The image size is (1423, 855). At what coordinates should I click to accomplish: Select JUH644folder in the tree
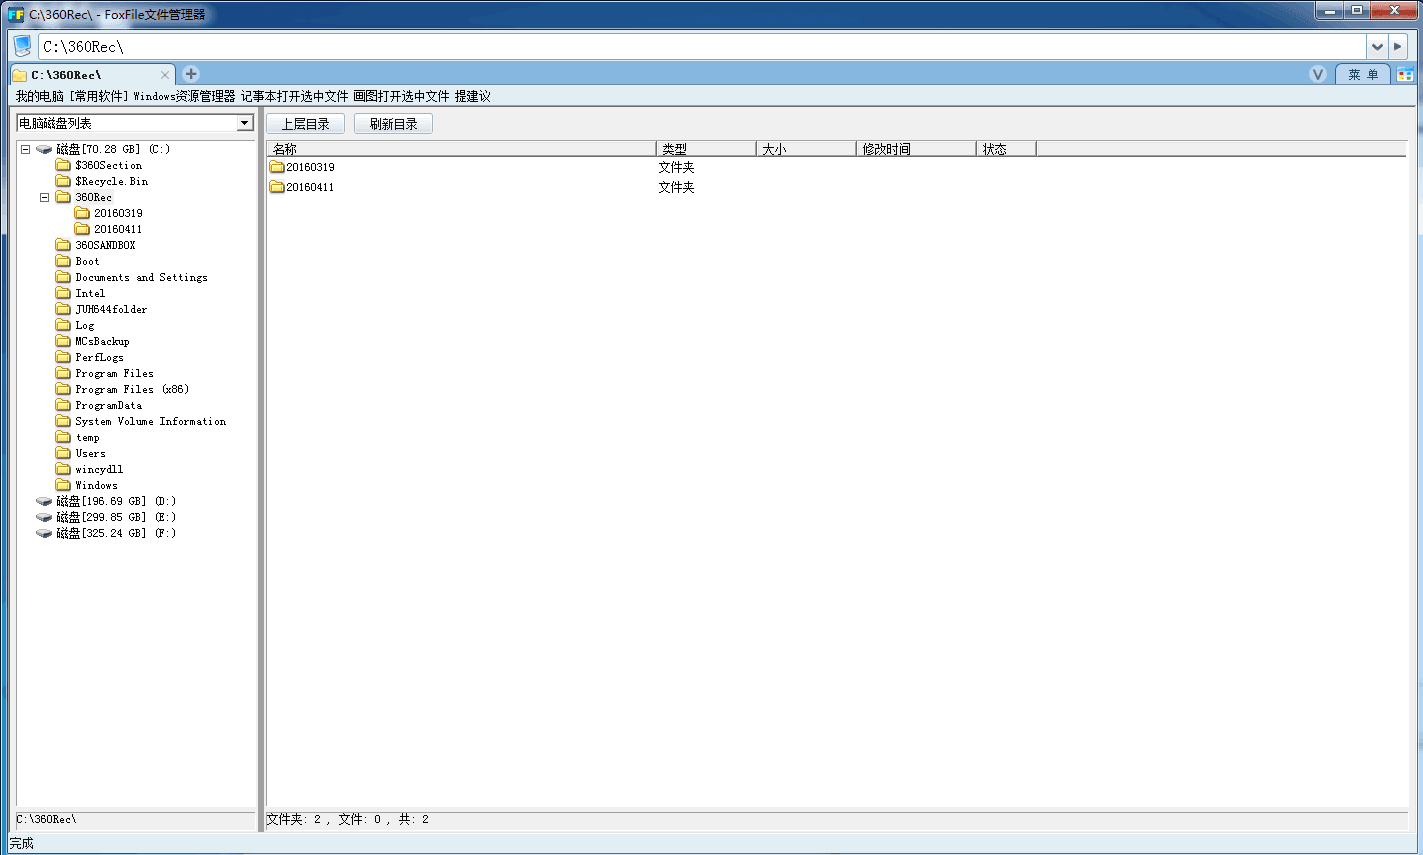coord(111,309)
